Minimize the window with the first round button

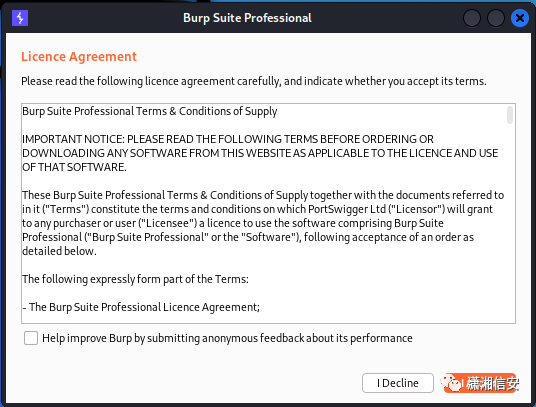472,18
